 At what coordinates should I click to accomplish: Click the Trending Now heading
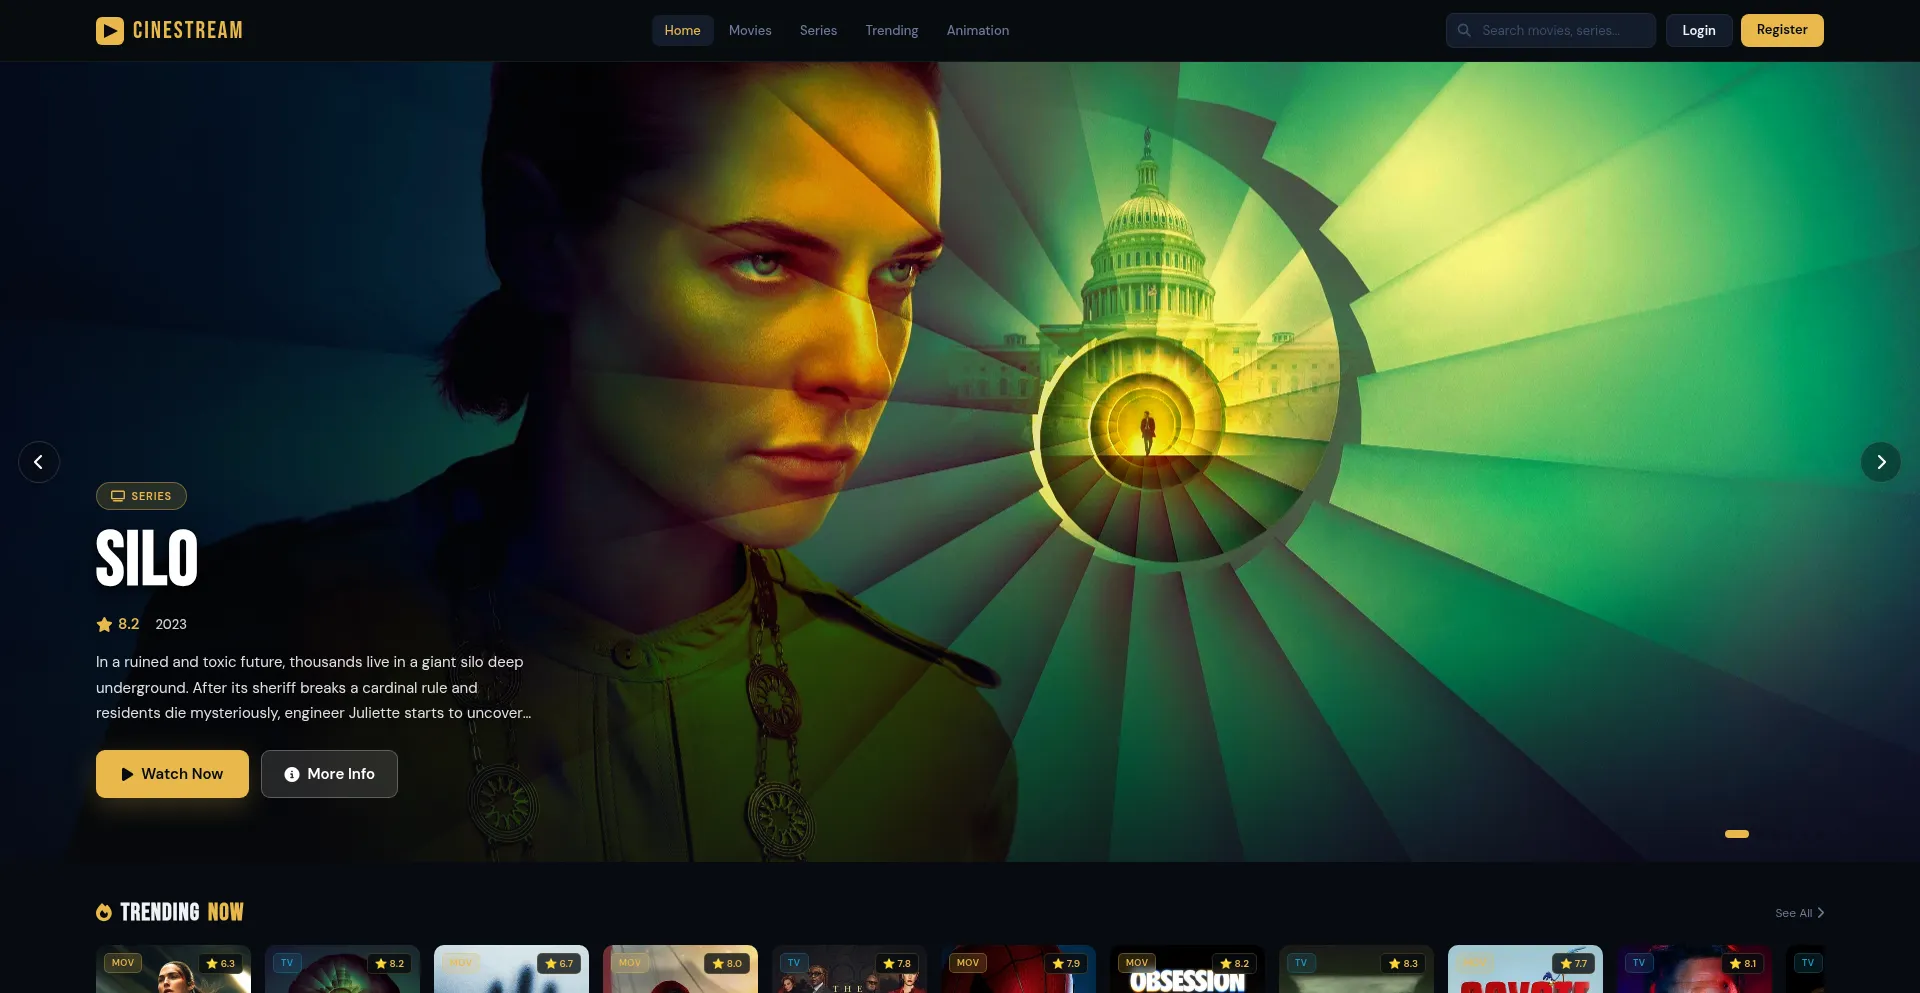(x=170, y=912)
